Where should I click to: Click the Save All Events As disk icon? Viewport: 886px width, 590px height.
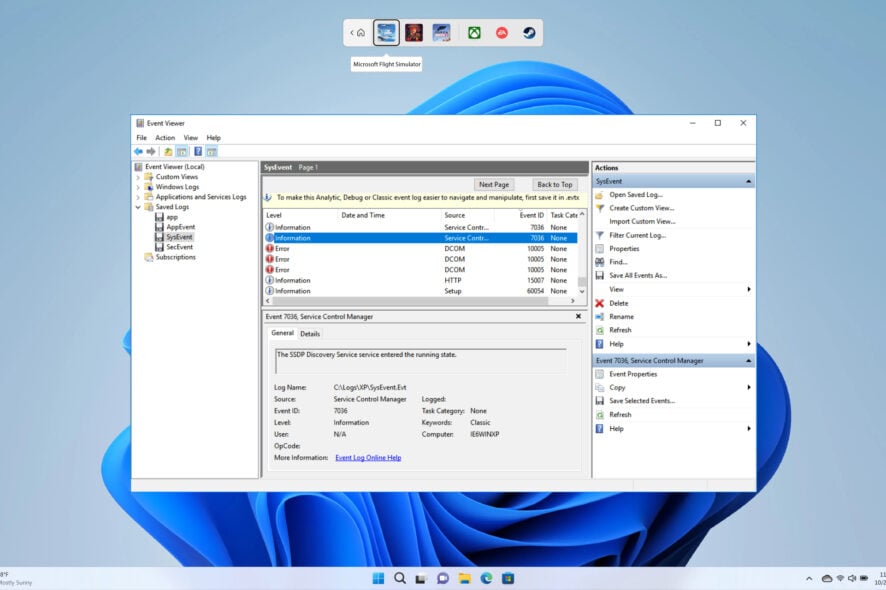600,276
